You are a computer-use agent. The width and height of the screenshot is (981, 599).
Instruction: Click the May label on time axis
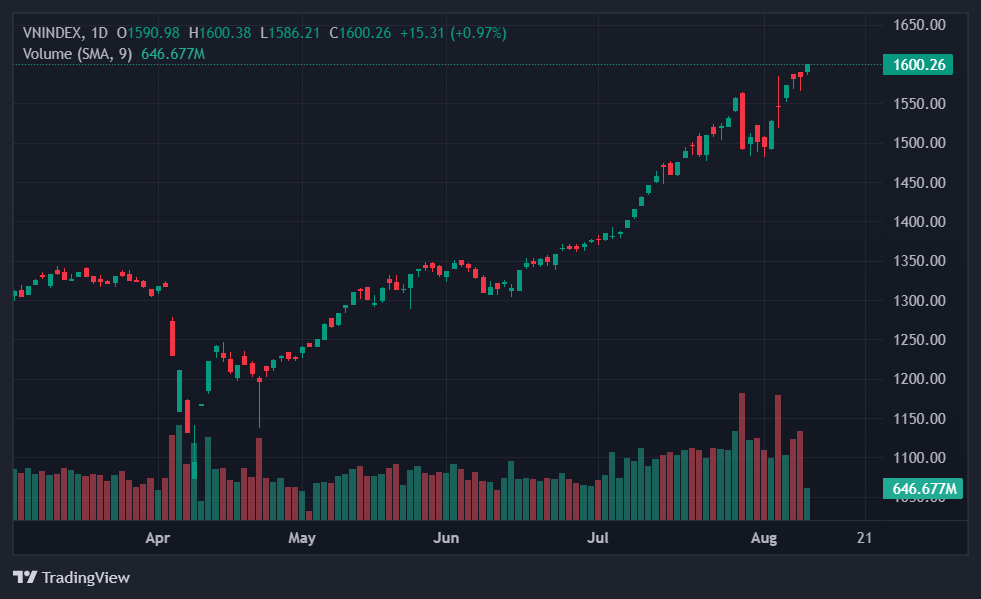302,538
